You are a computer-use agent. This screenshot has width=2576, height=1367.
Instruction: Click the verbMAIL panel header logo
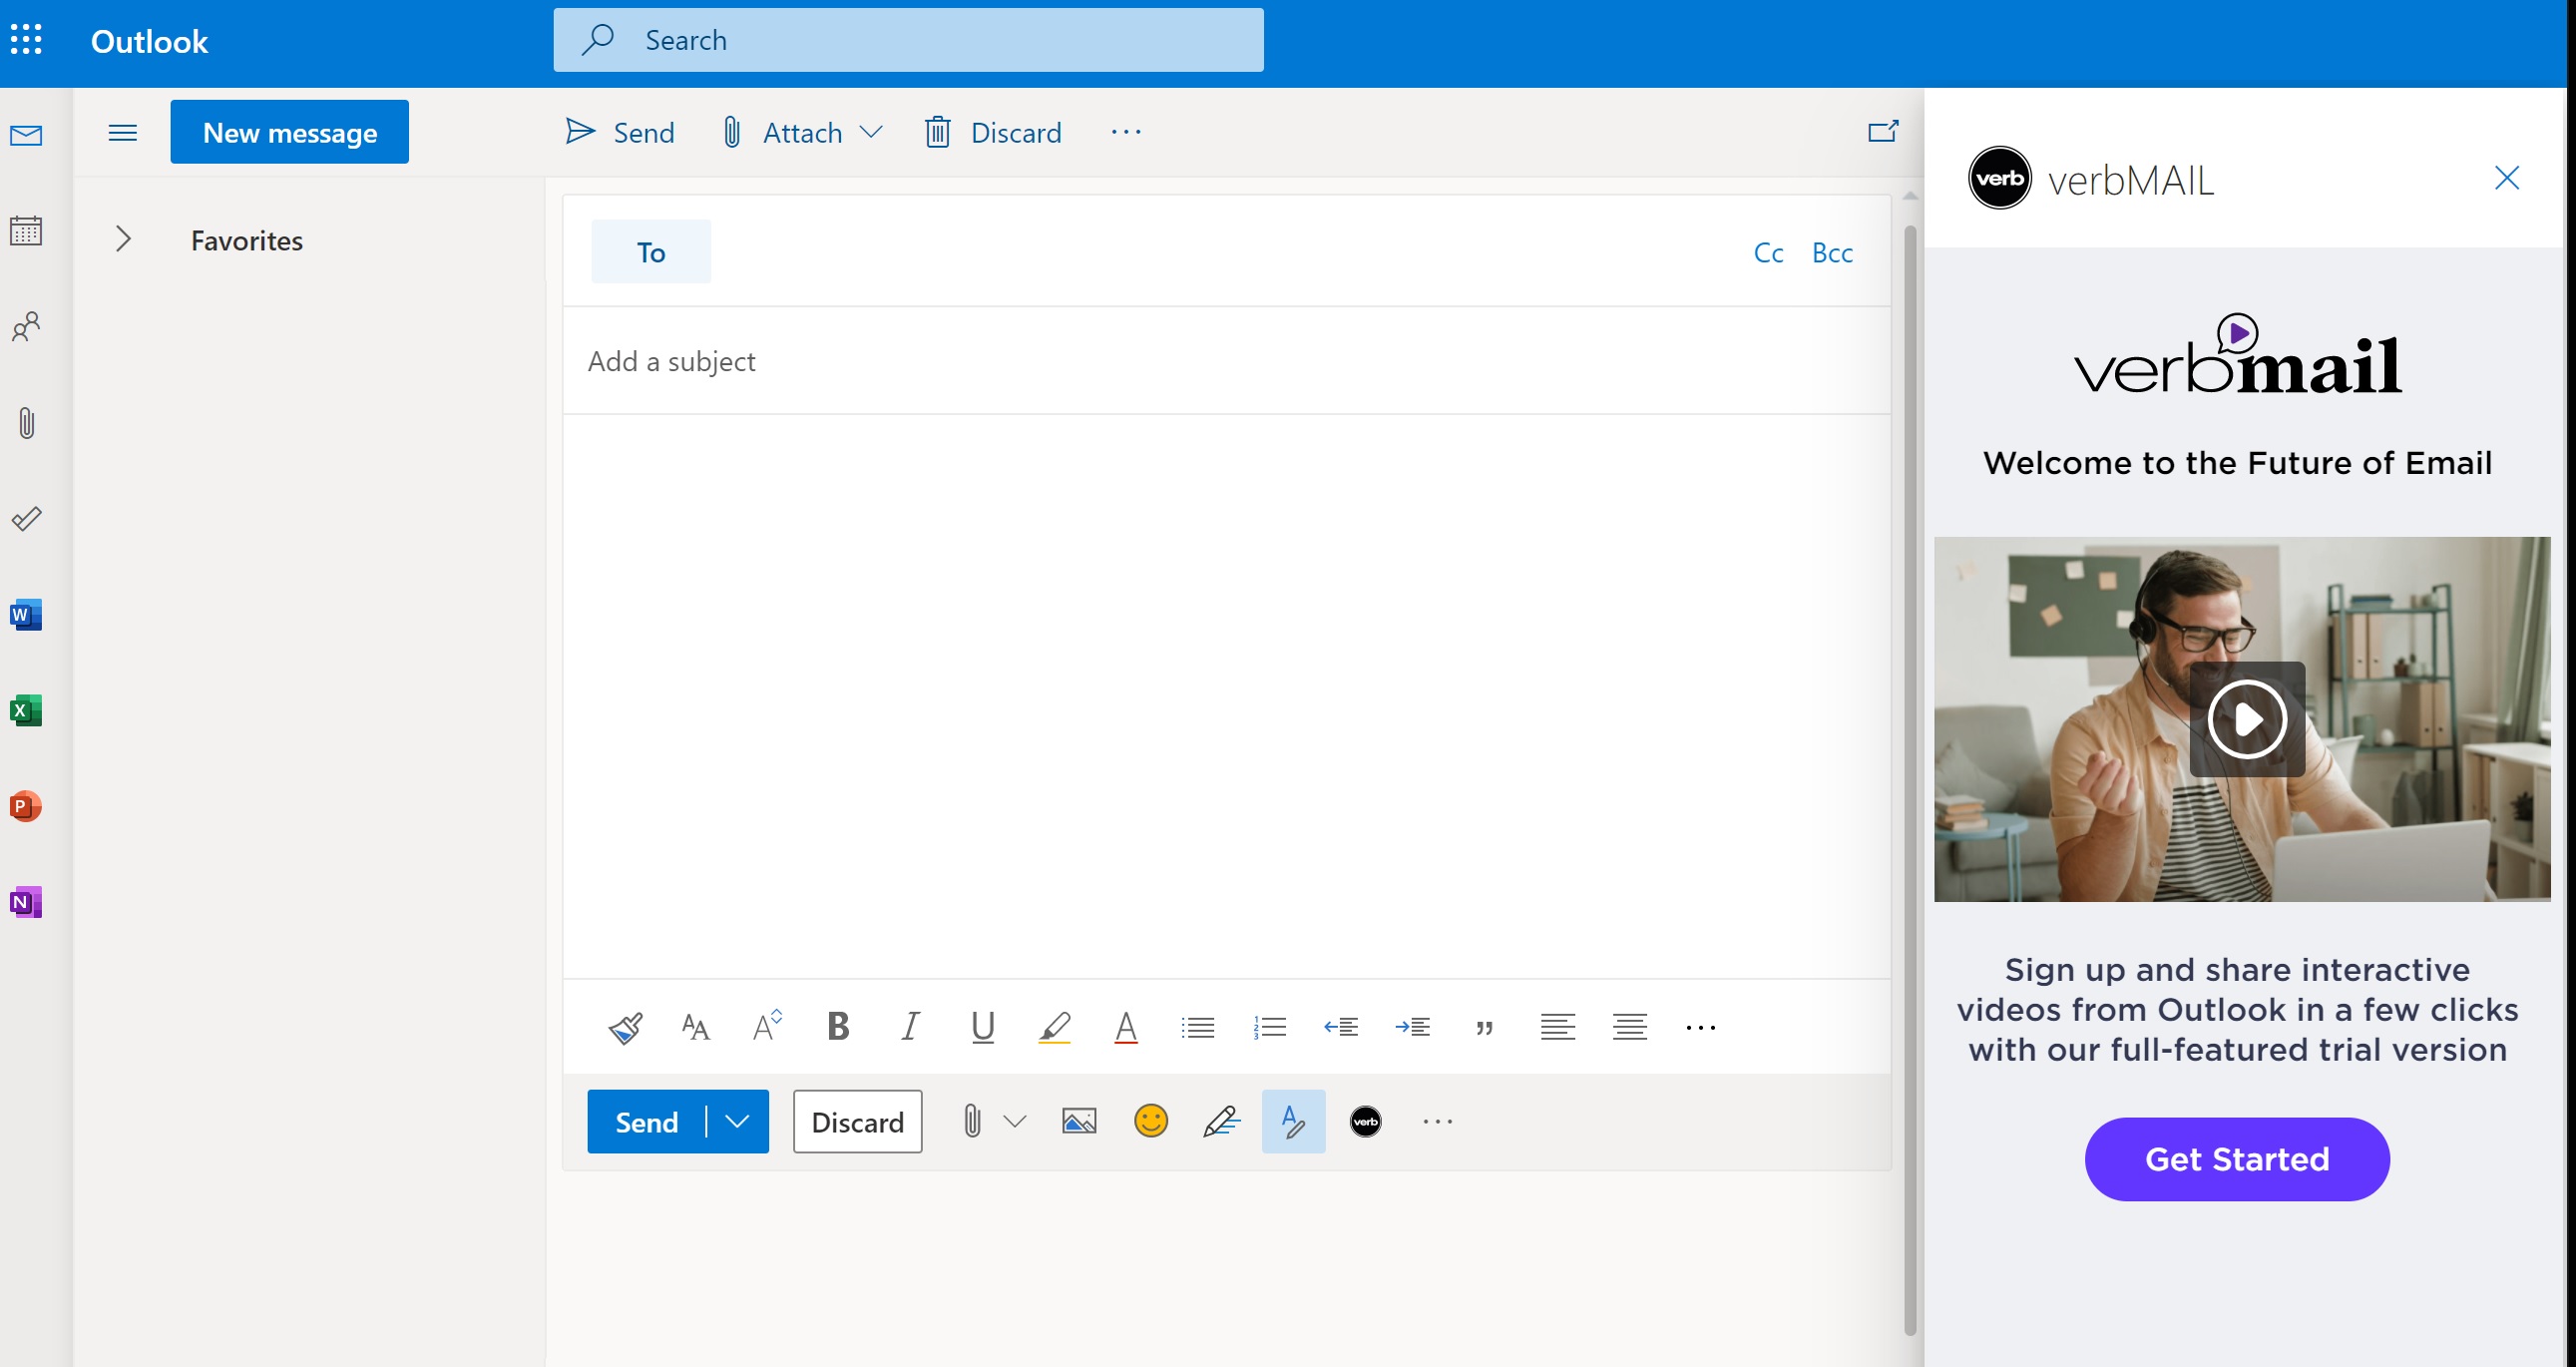[1999, 178]
